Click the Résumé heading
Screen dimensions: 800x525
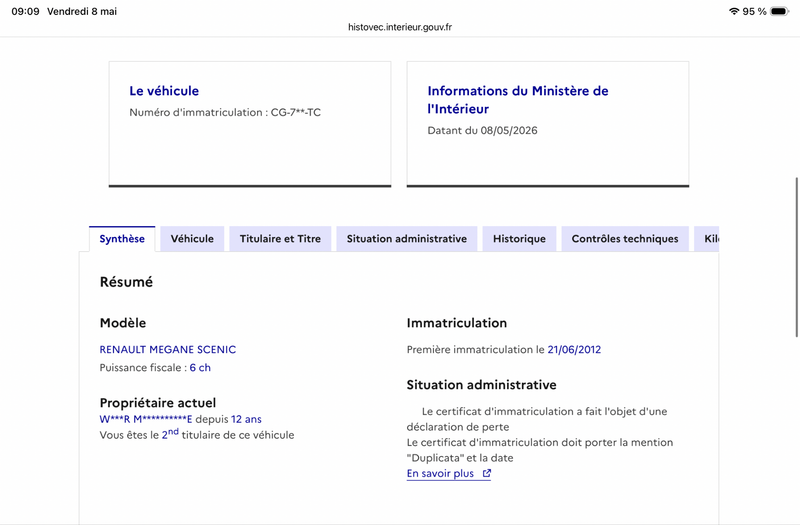click(x=126, y=282)
